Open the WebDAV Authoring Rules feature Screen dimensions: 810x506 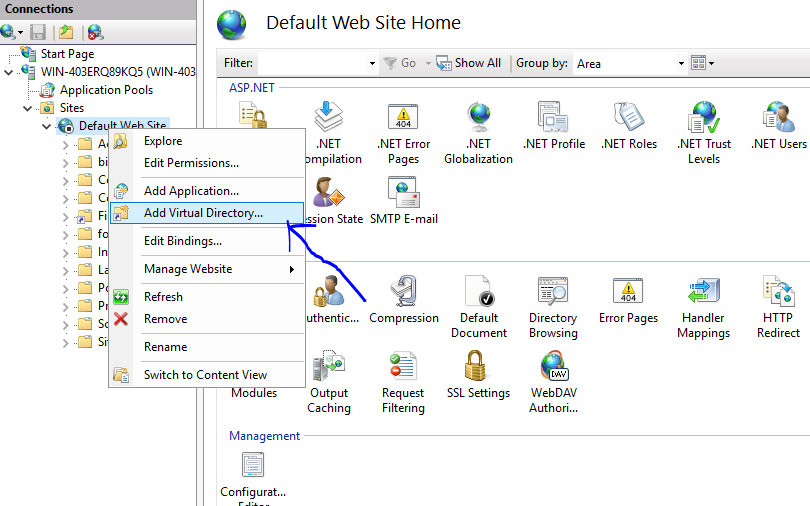553,382
